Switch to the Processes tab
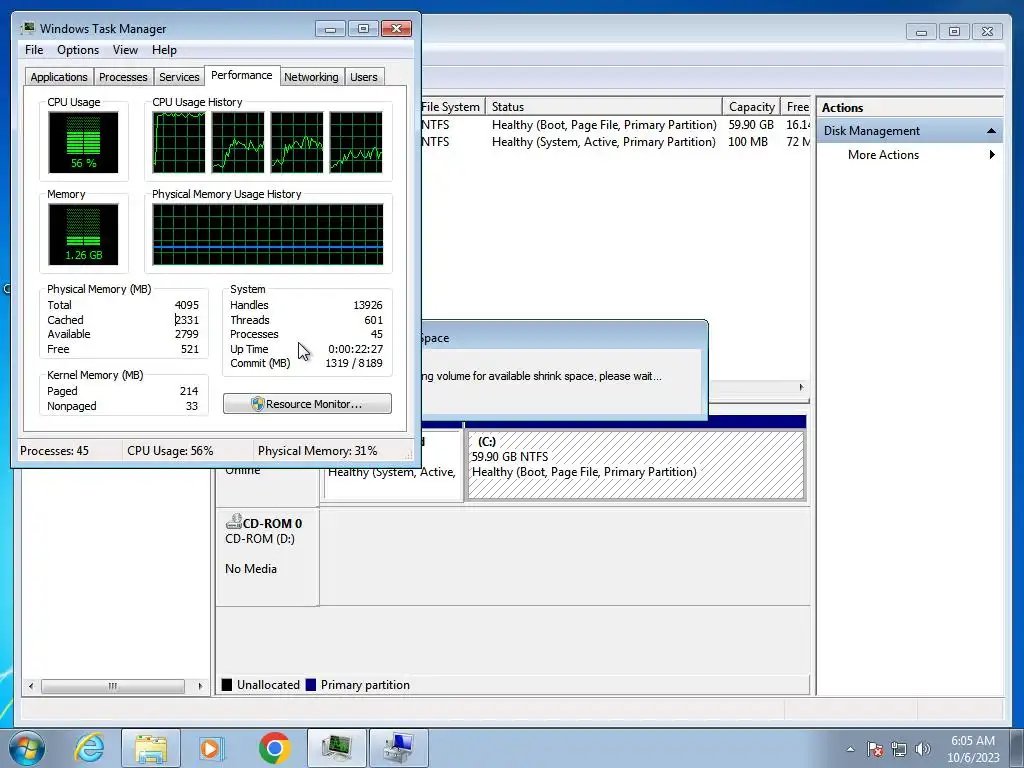1024x768 pixels. click(123, 77)
